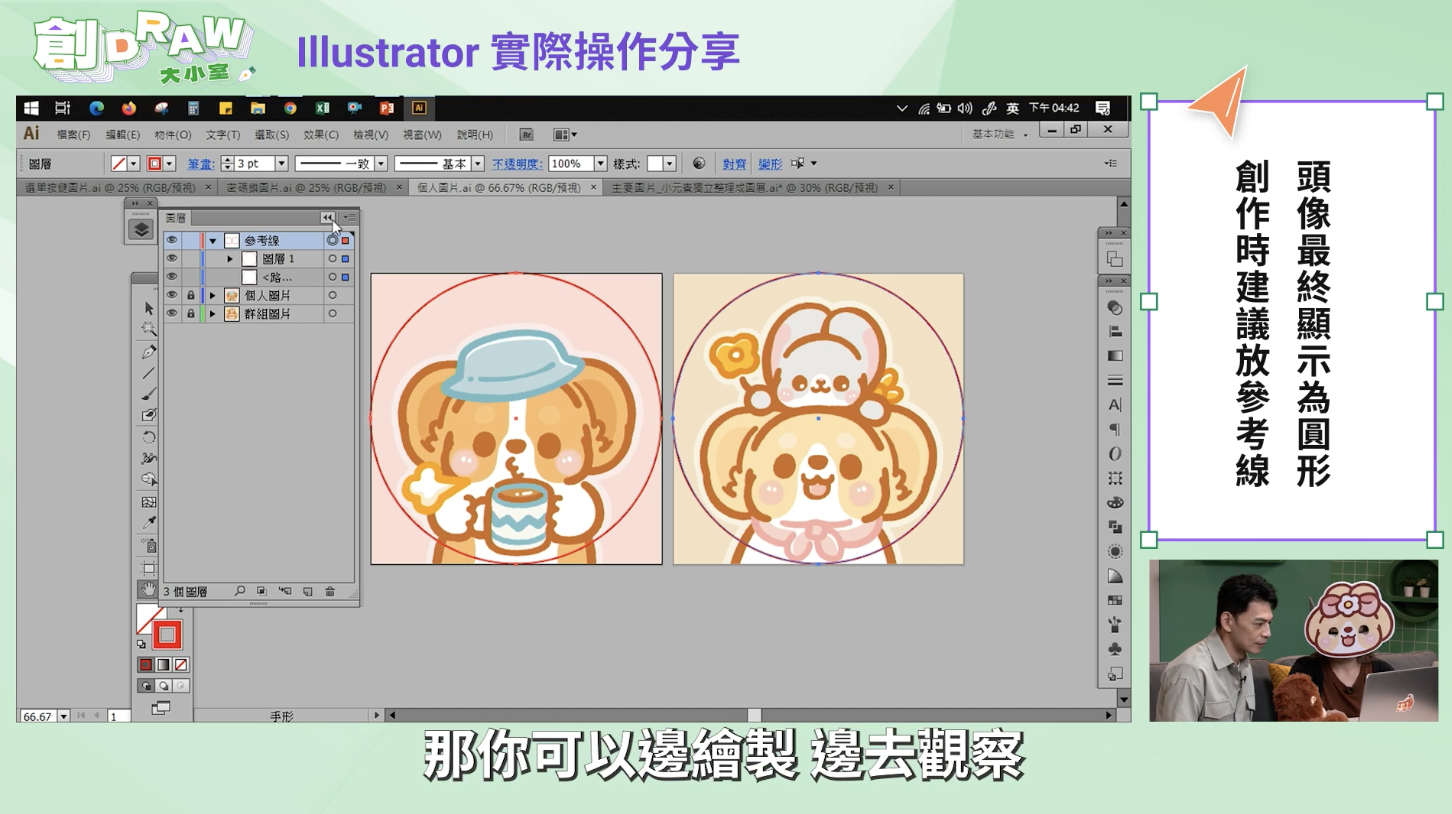Select the Line Segment tool
1452x814 pixels.
(x=149, y=373)
